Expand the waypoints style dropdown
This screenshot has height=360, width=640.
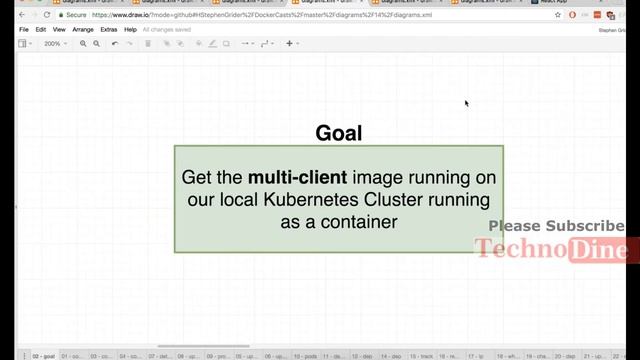point(267,43)
